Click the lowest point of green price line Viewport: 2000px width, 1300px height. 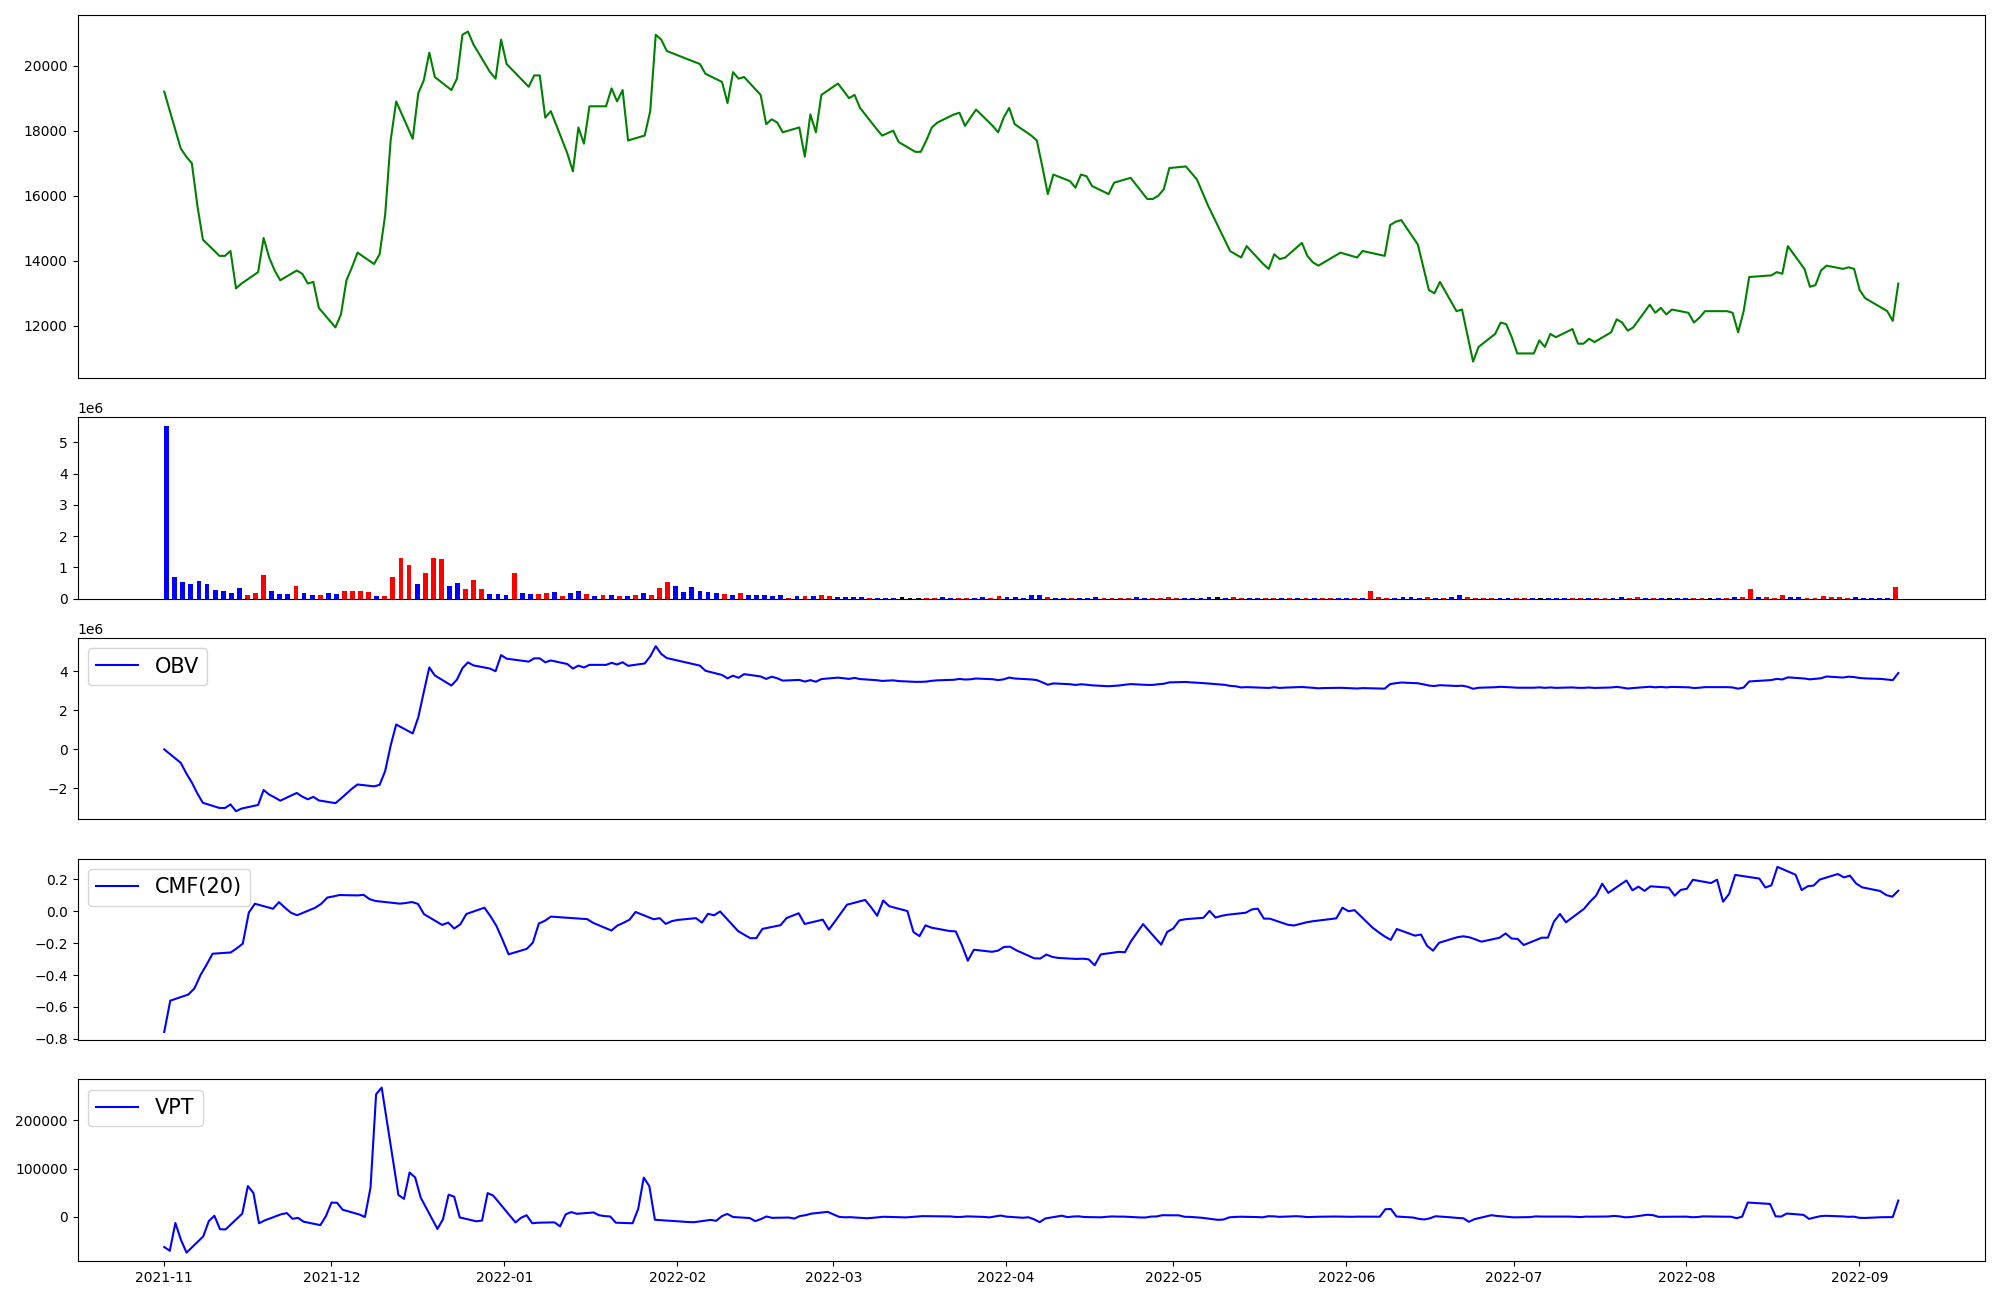coord(1472,360)
